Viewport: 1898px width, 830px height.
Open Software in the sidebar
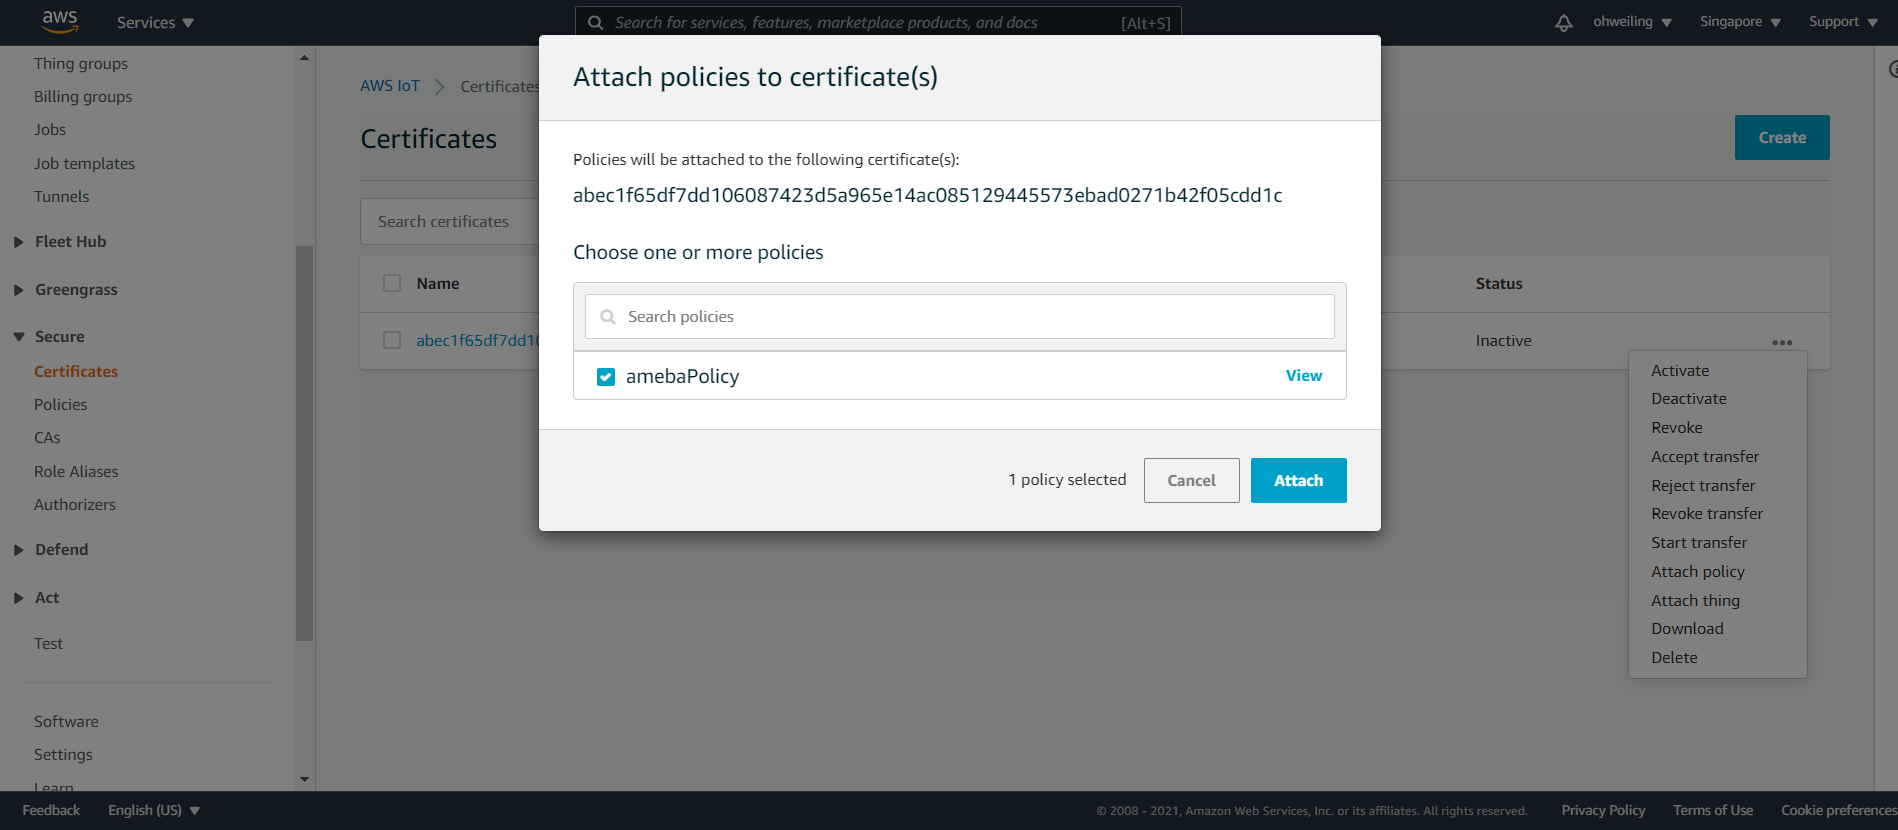pos(66,722)
